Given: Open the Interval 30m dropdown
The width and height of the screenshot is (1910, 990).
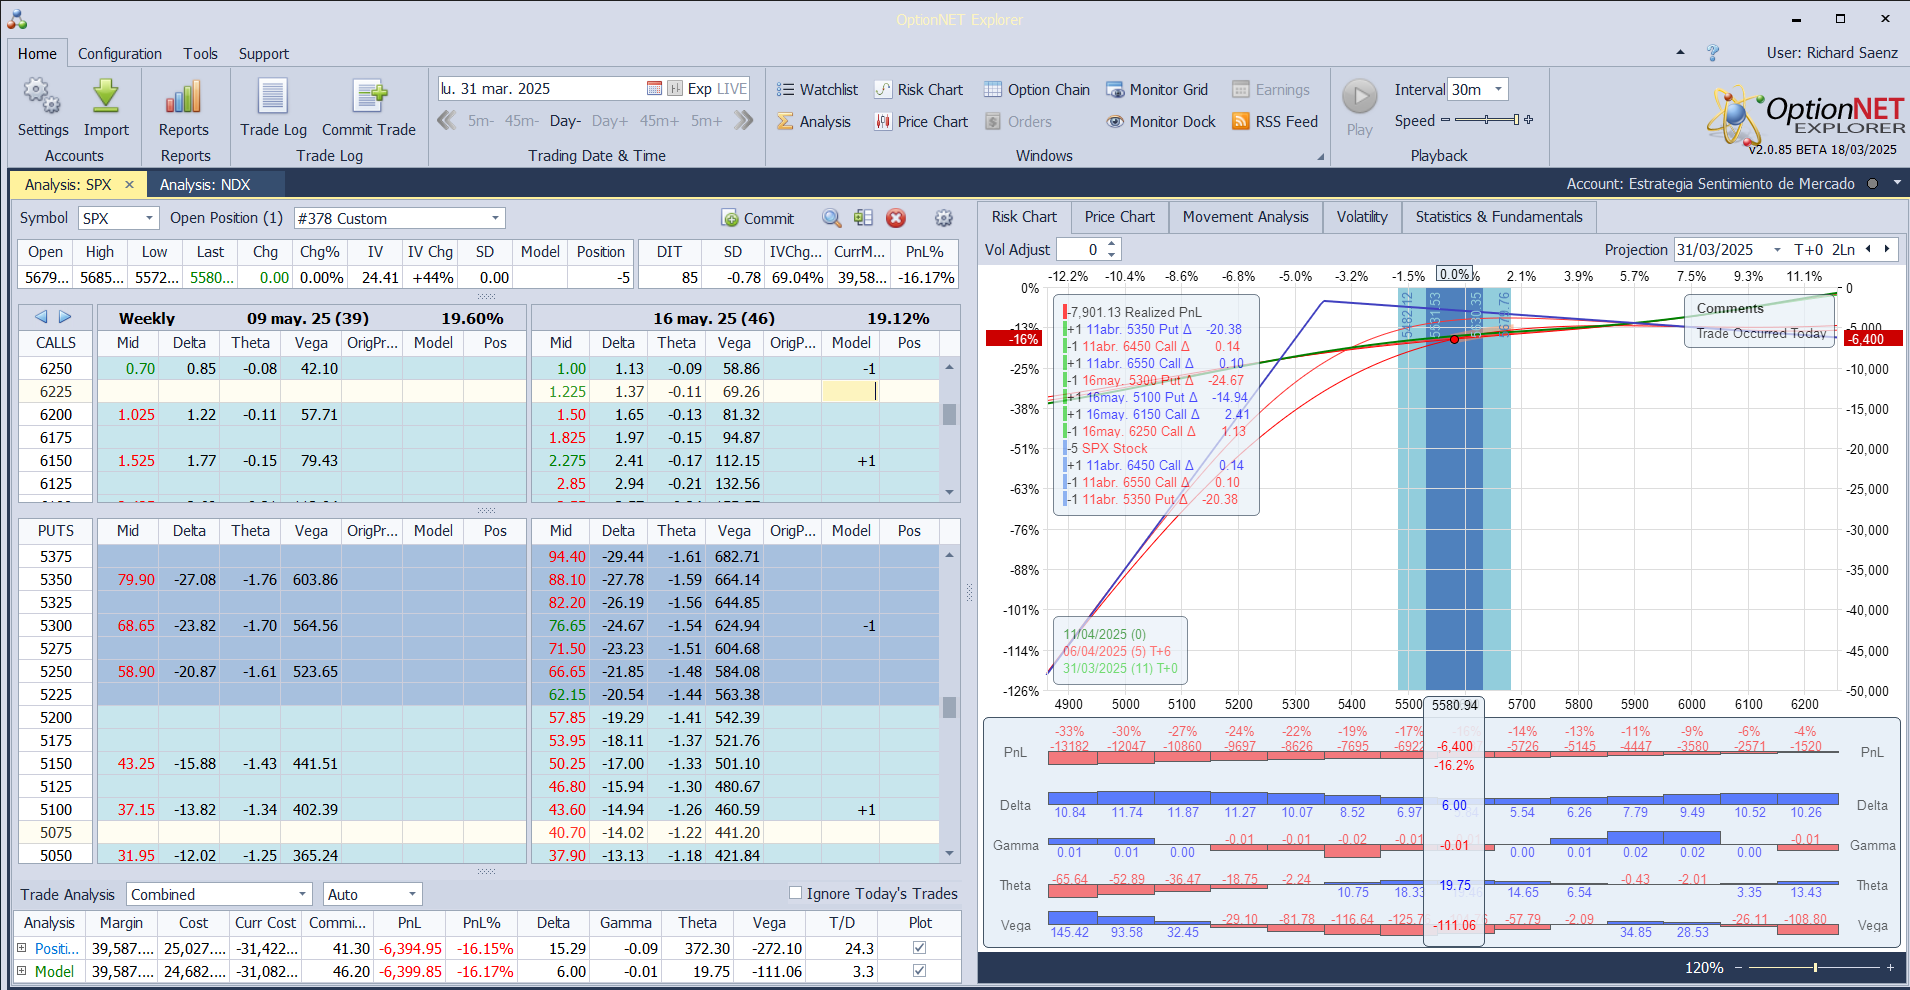Looking at the screenshot, I should tap(1498, 90).
